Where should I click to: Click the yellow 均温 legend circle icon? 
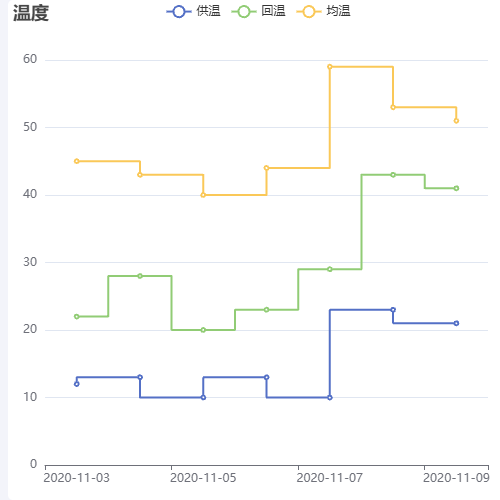point(309,12)
